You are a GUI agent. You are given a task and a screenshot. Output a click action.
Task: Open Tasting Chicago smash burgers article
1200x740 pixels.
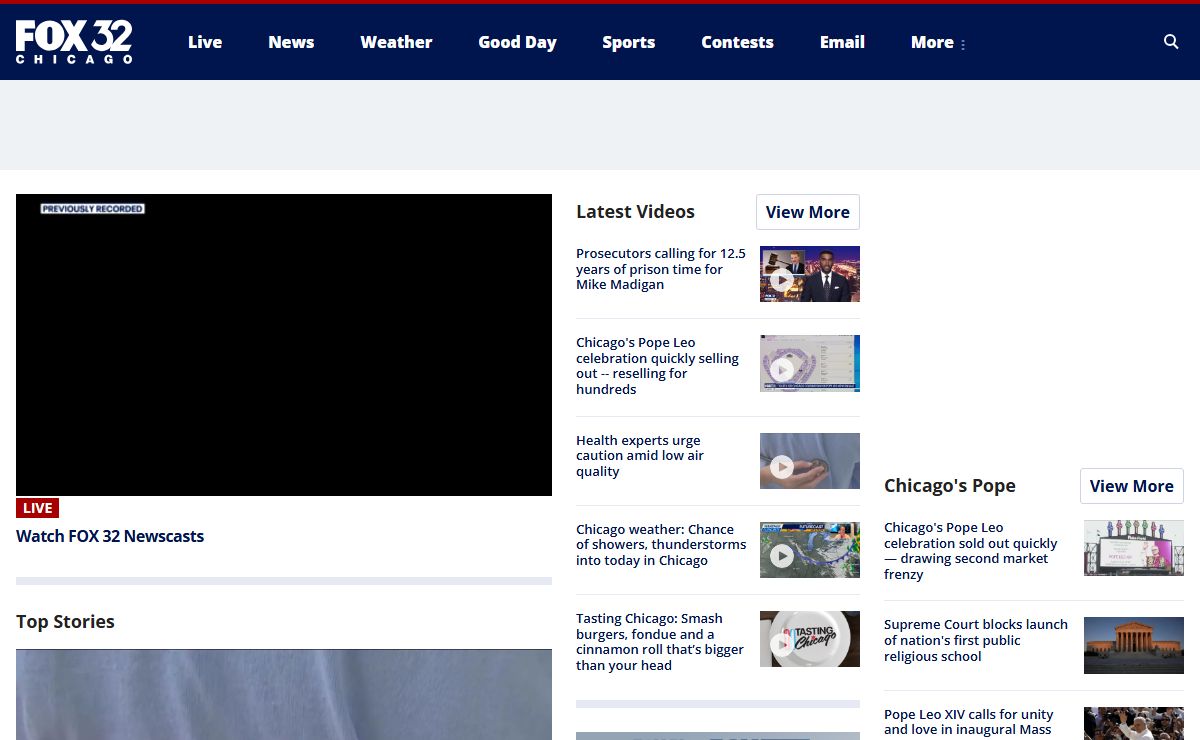pos(660,642)
